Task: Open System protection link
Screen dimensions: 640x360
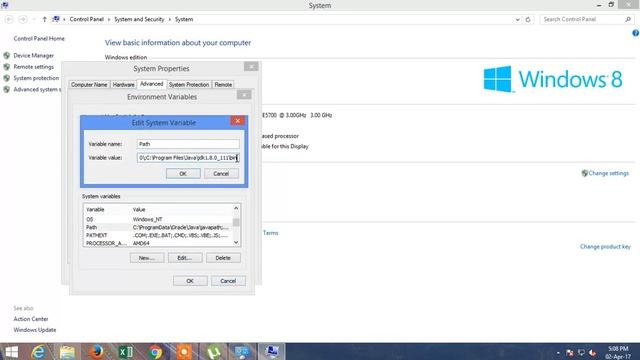Action: tap(36, 78)
